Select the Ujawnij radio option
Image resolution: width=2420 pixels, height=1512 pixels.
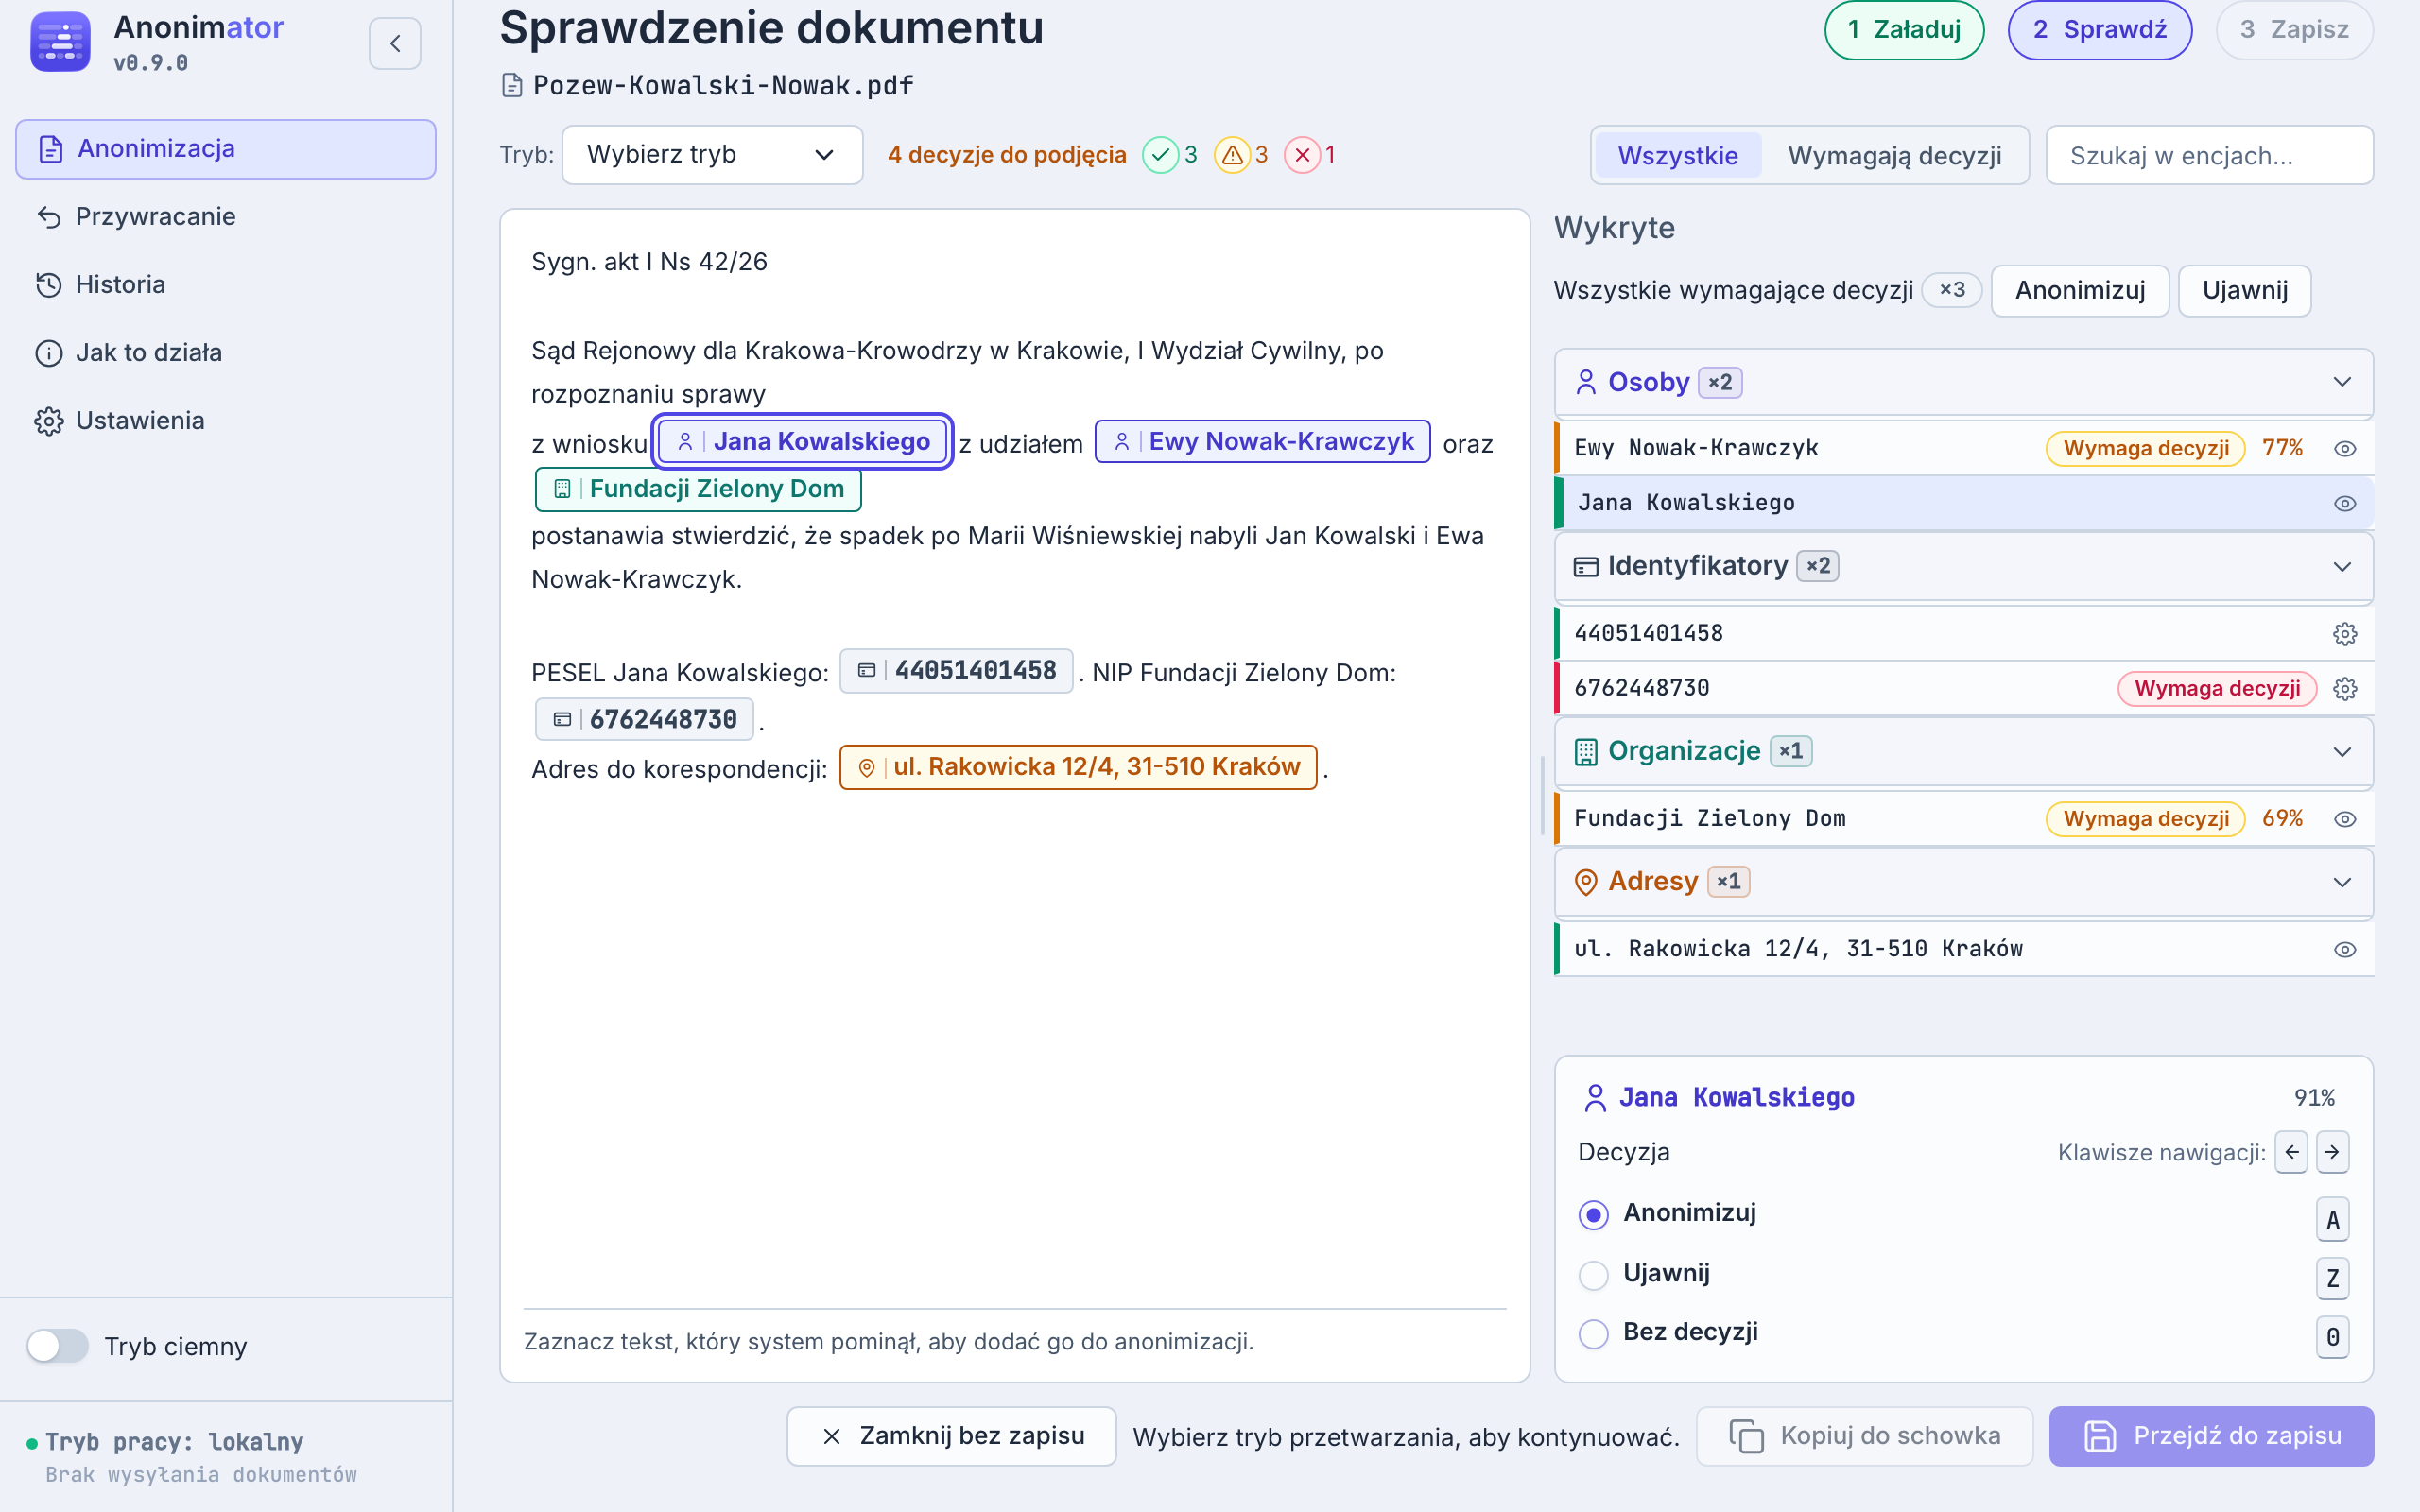tap(1593, 1275)
